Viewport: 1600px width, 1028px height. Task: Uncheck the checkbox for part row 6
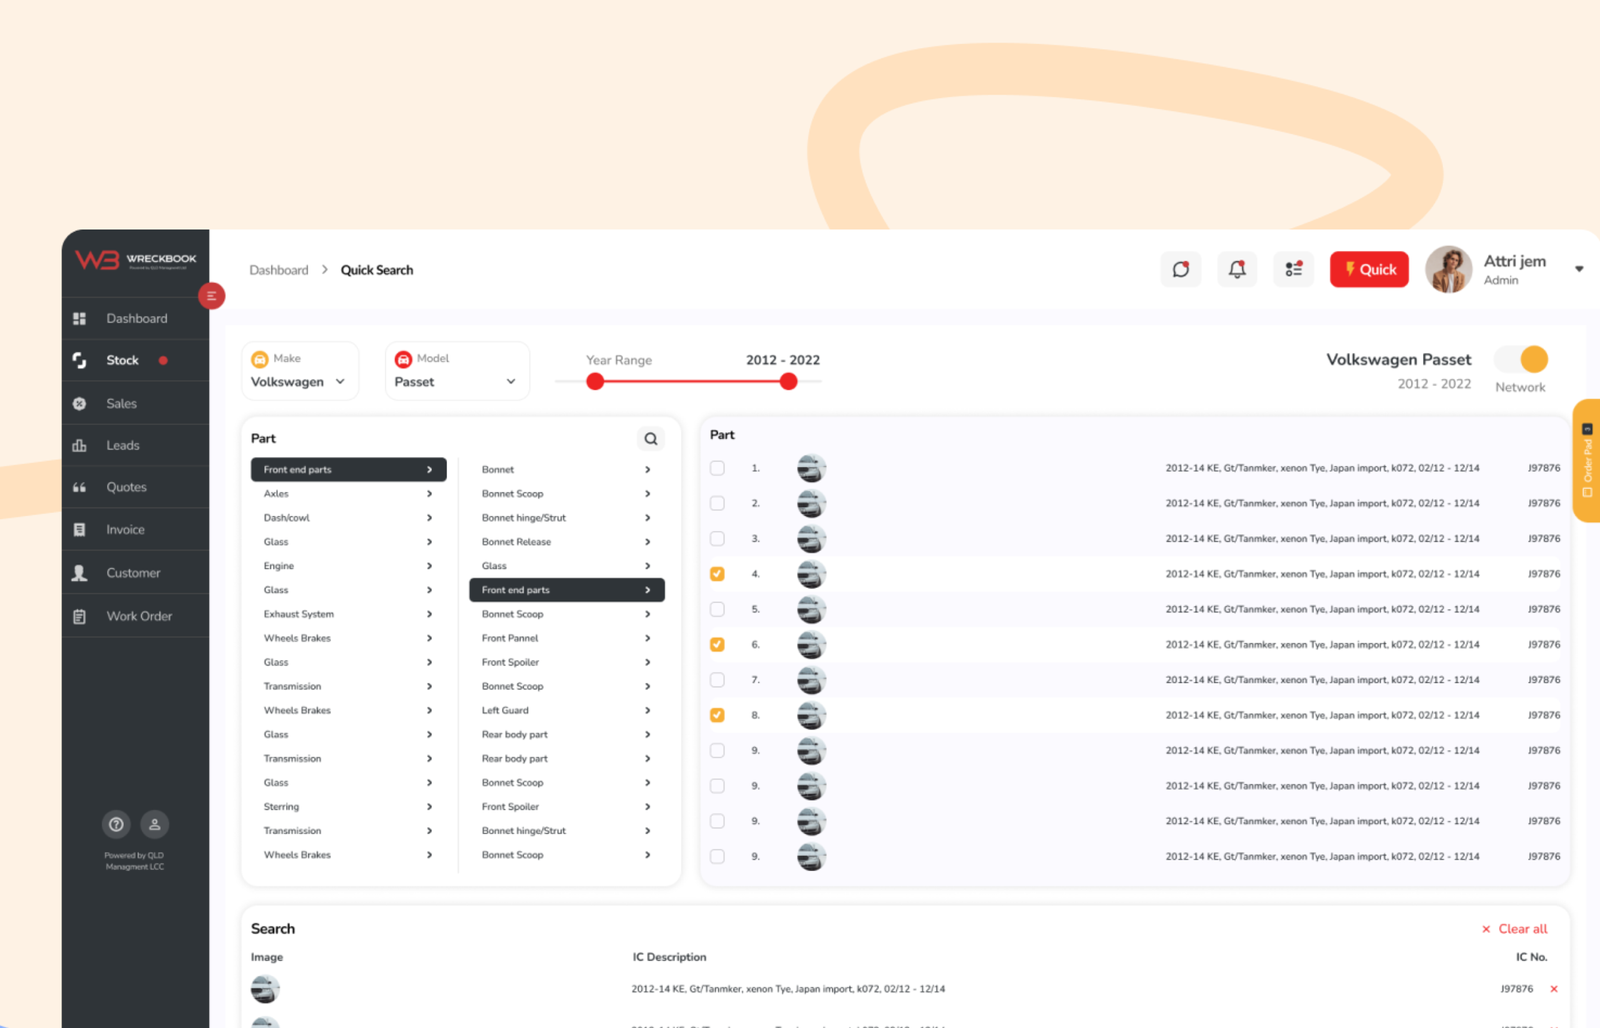pyautogui.click(x=717, y=645)
